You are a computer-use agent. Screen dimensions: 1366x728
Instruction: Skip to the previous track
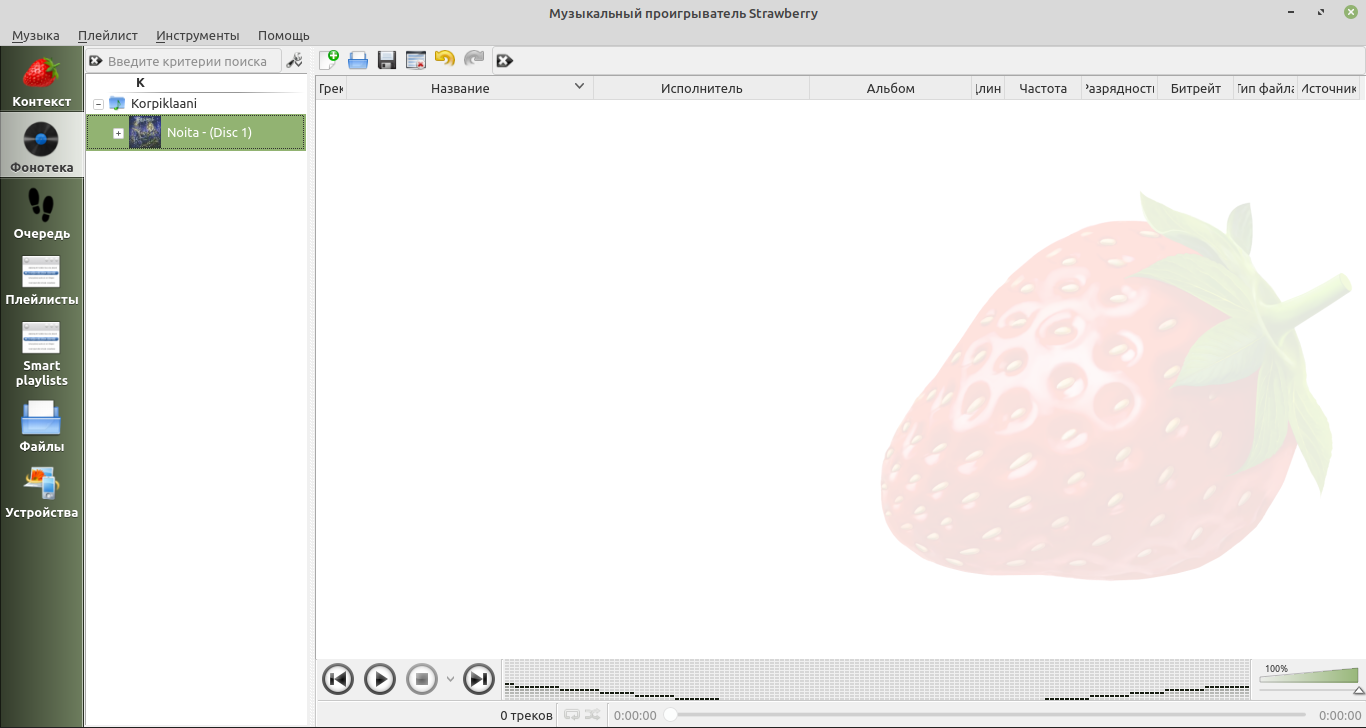(338, 680)
